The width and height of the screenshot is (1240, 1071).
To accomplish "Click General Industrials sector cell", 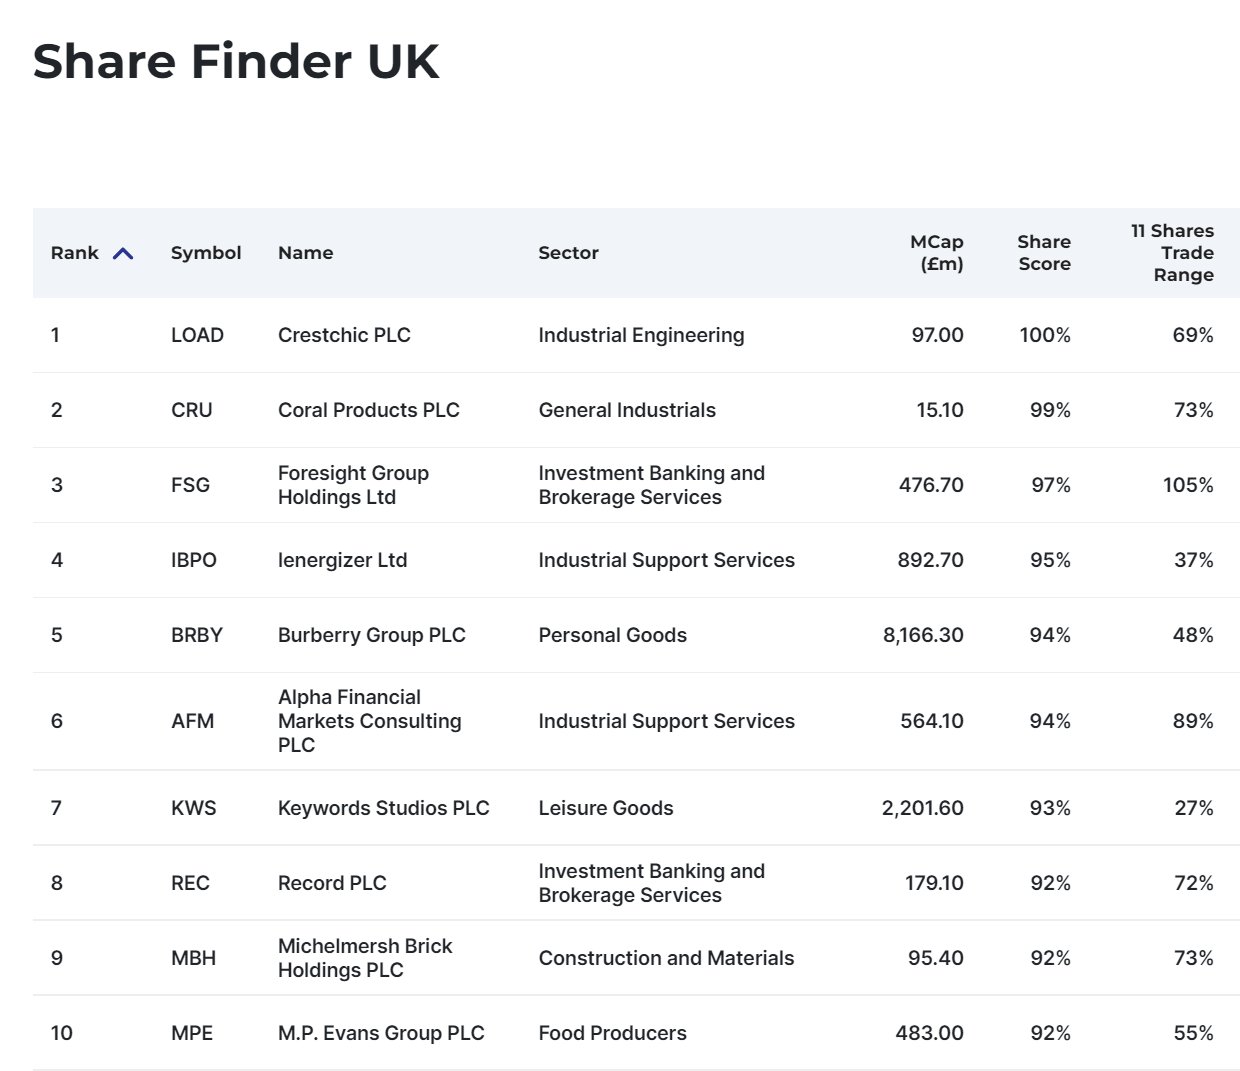I will tap(627, 410).
